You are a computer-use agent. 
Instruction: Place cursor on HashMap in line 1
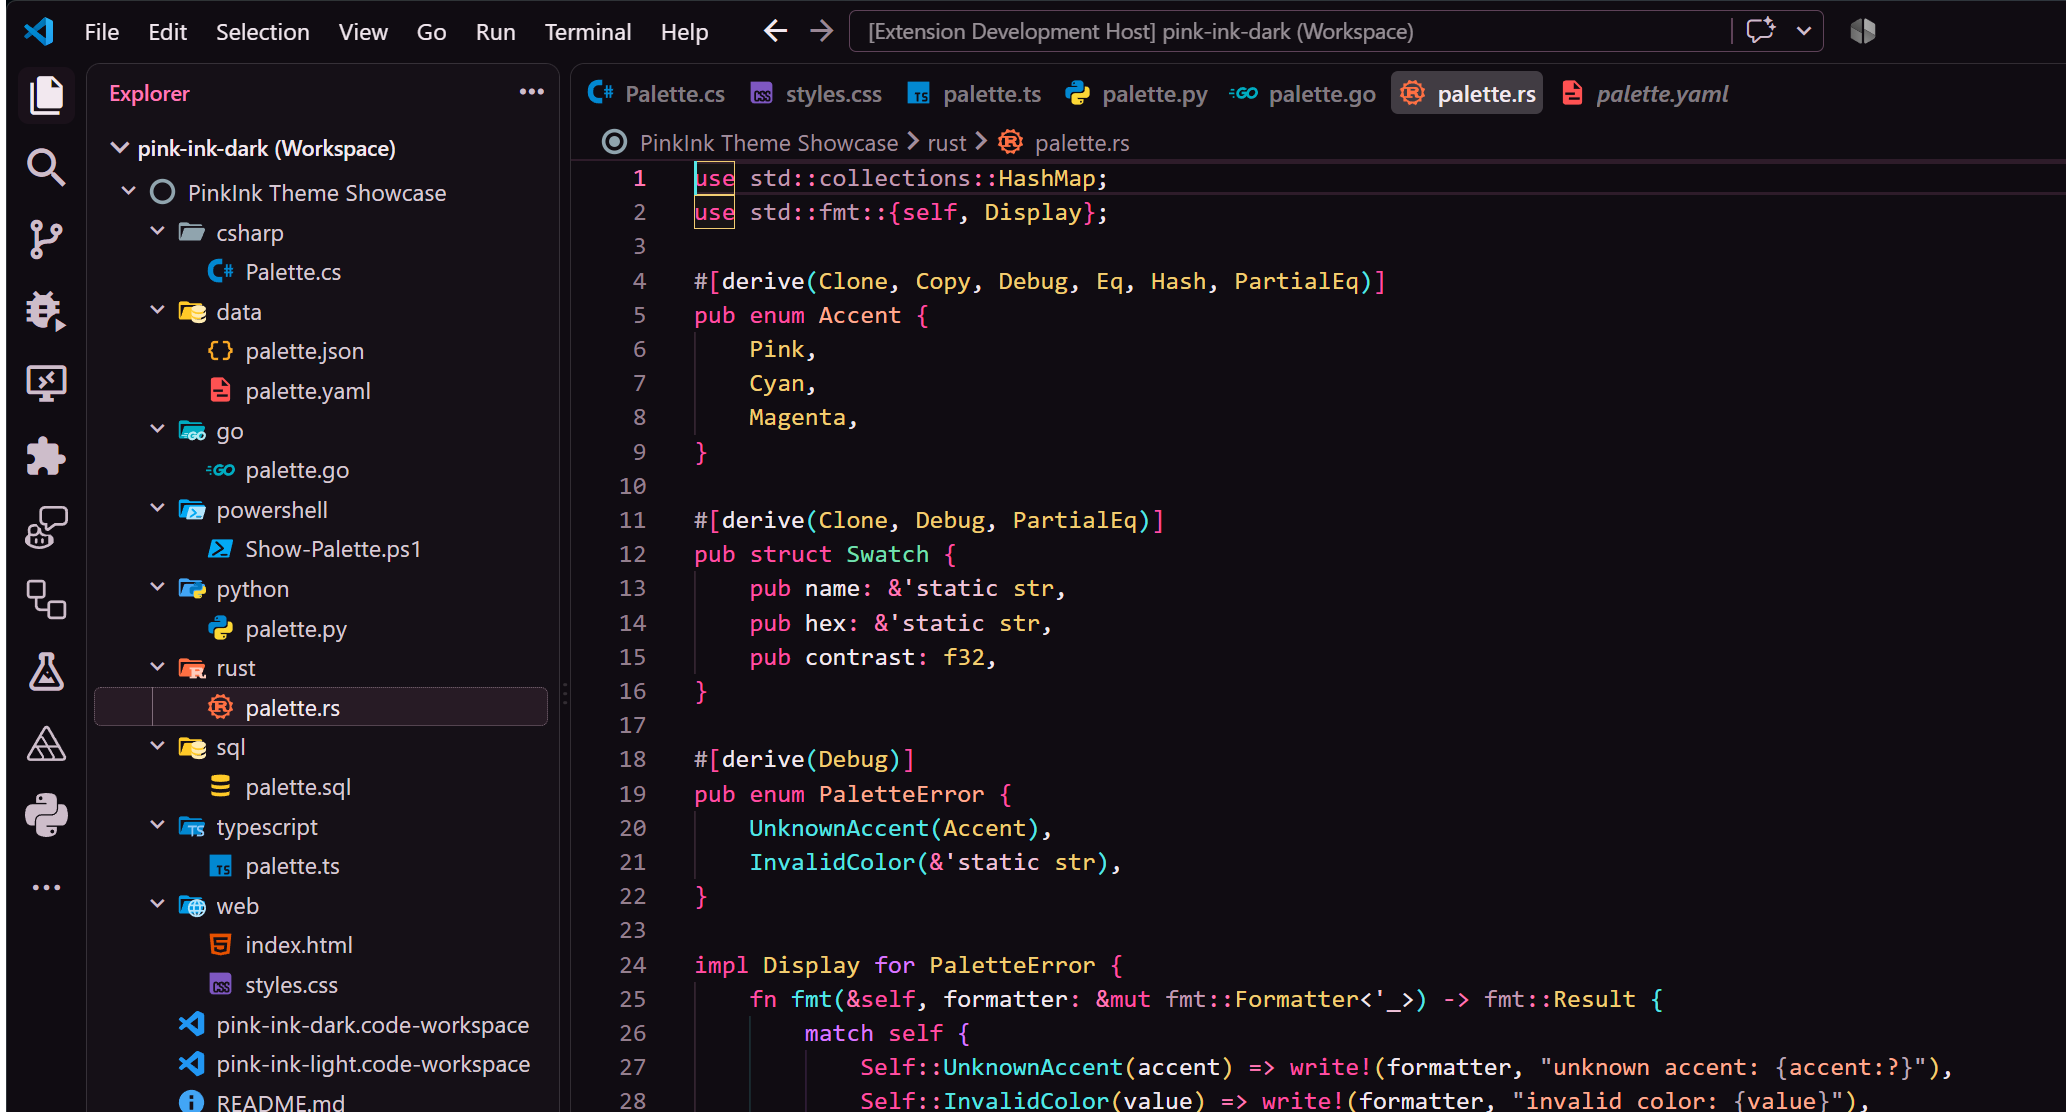(1047, 178)
